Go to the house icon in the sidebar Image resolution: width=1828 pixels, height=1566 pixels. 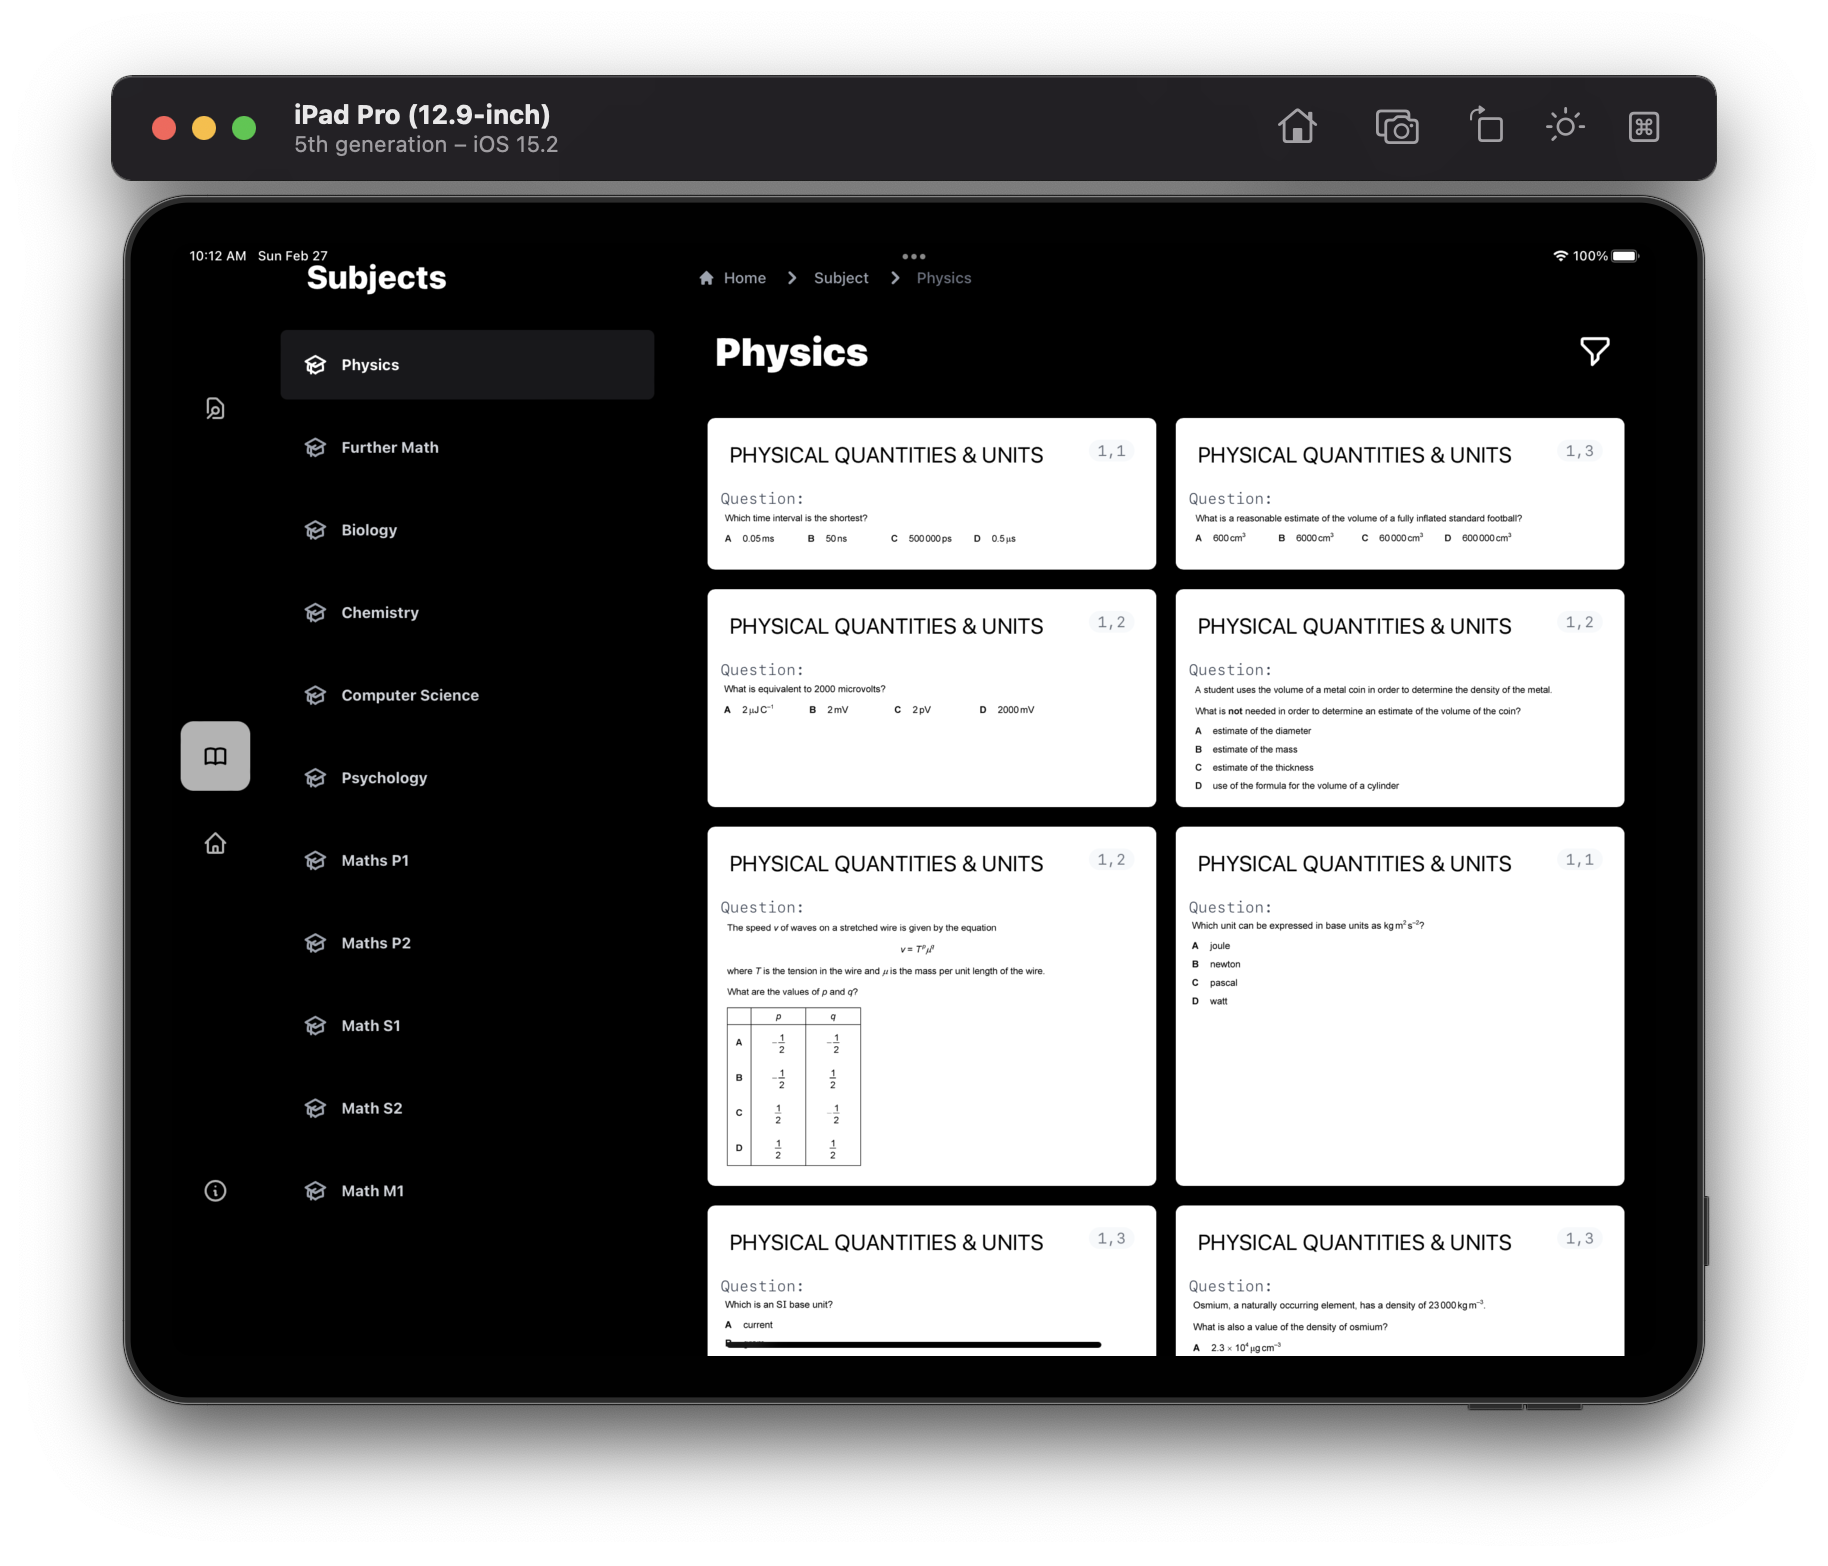click(215, 844)
